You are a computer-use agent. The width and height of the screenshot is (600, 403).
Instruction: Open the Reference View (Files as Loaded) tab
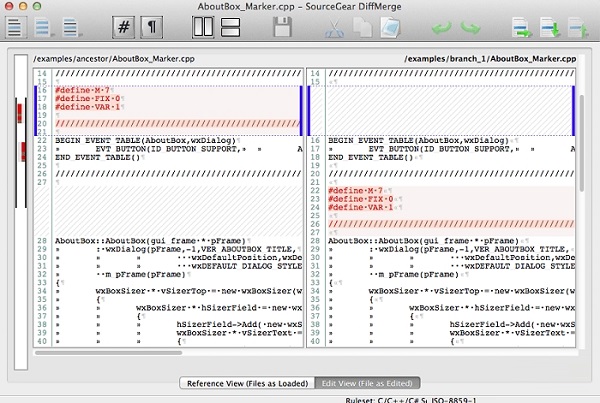coord(244,383)
